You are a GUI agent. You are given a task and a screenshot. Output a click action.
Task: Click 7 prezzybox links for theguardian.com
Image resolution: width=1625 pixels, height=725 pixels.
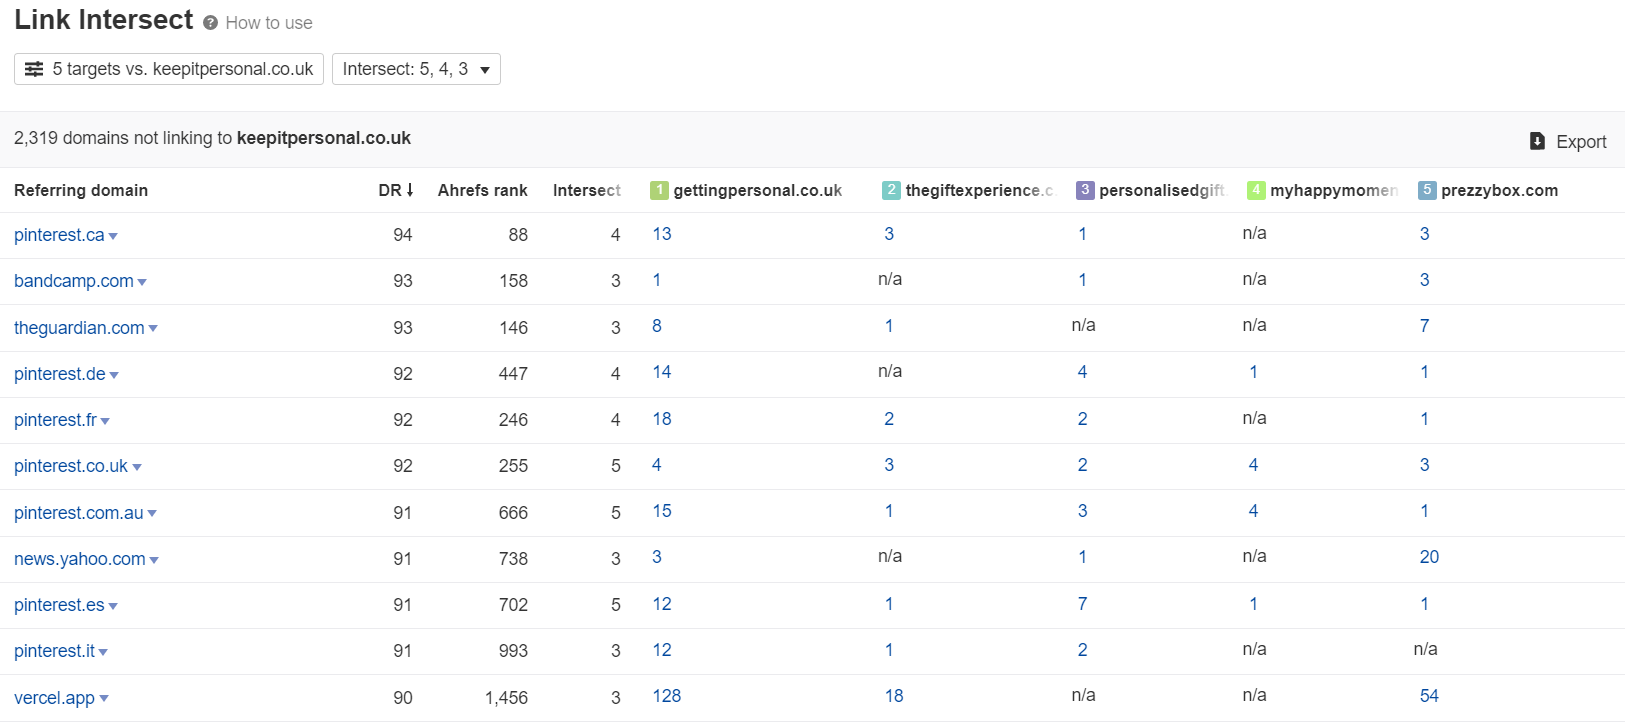[x=1425, y=326]
